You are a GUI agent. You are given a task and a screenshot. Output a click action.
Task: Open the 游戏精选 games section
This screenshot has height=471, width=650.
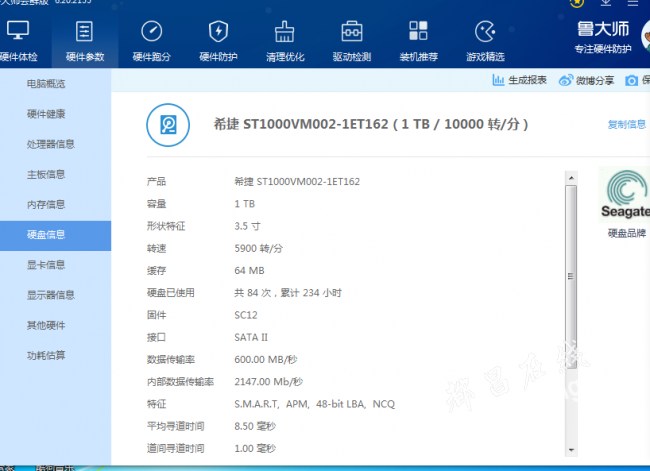point(485,41)
